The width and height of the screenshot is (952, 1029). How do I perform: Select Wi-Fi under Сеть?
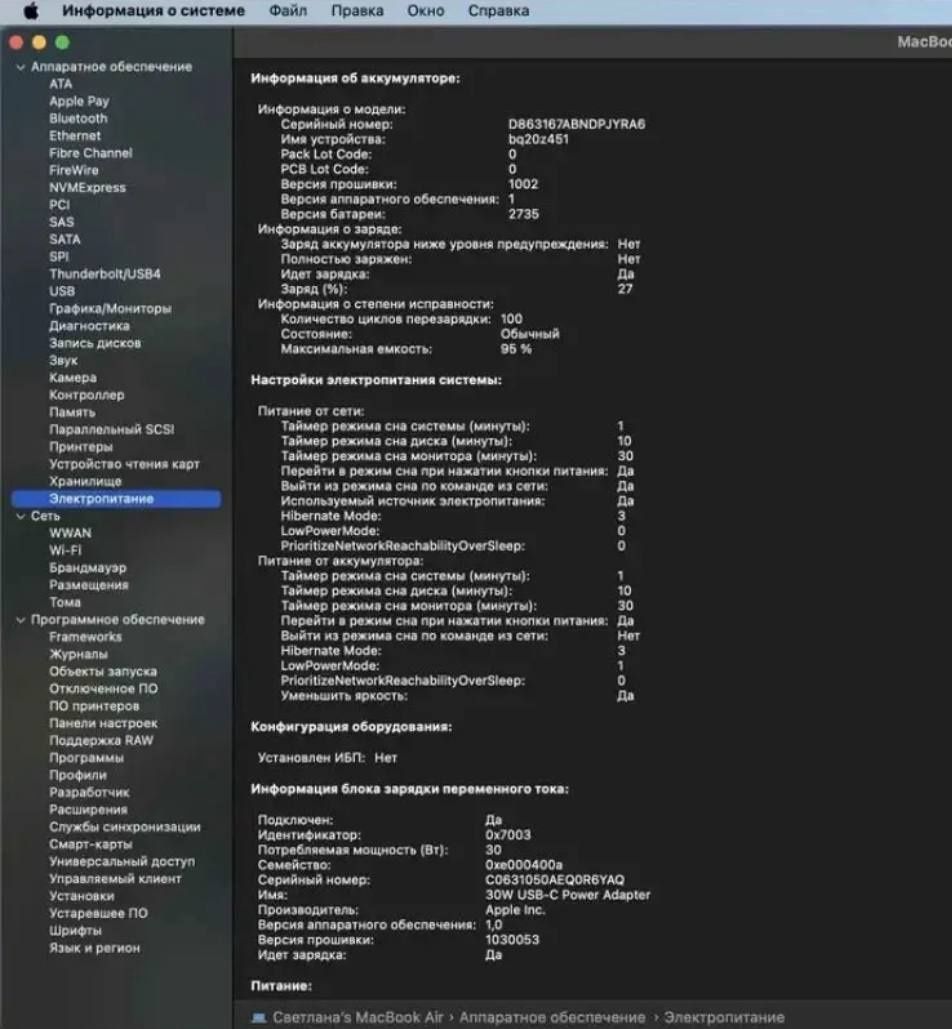66,551
